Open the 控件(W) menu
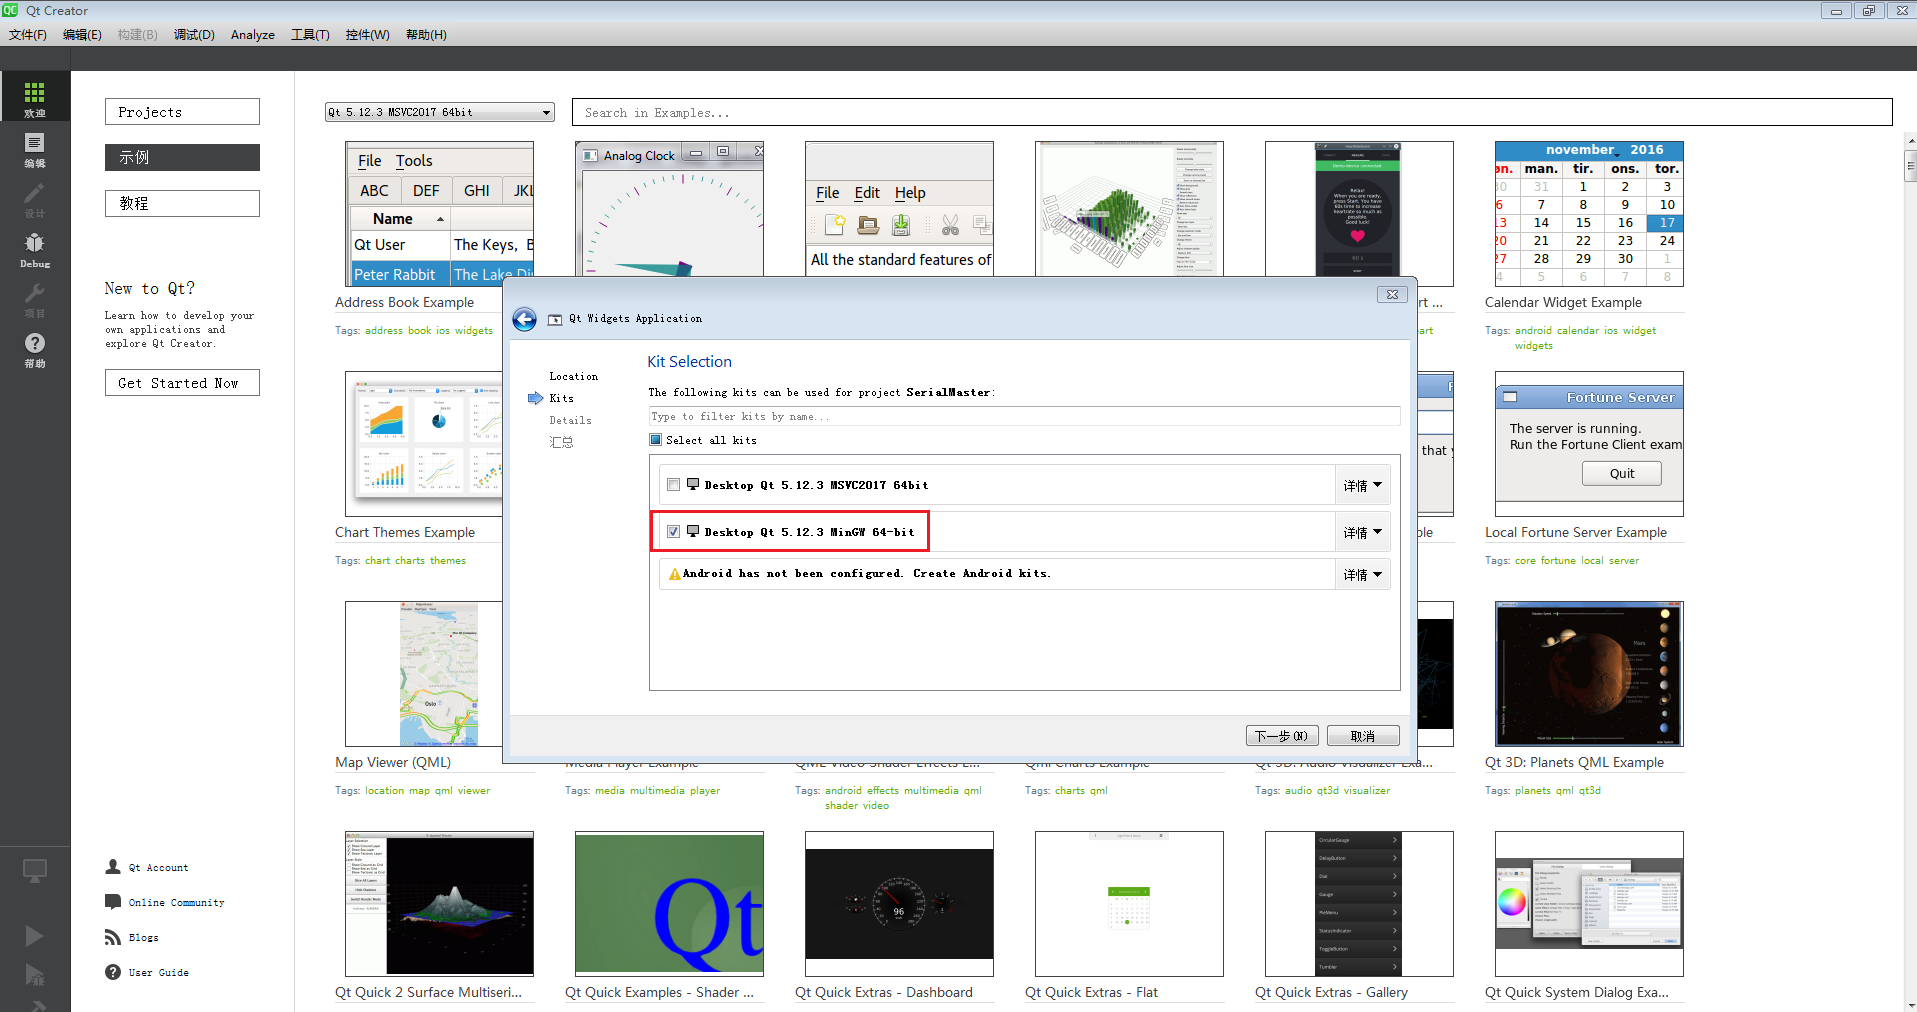Viewport: 1917px width, 1012px height. [x=368, y=34]
